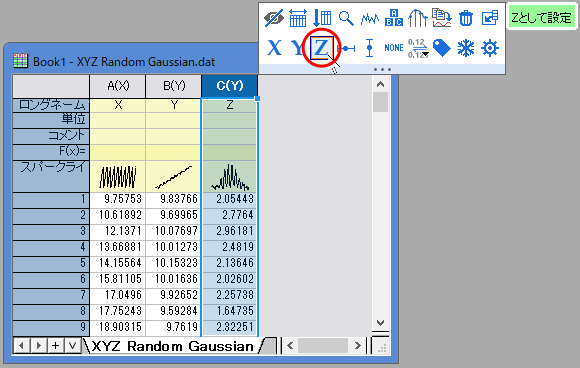The height and width of the screenshot is (368, 580).
Task: Set column as X error bar
Action: pos(347,48)
